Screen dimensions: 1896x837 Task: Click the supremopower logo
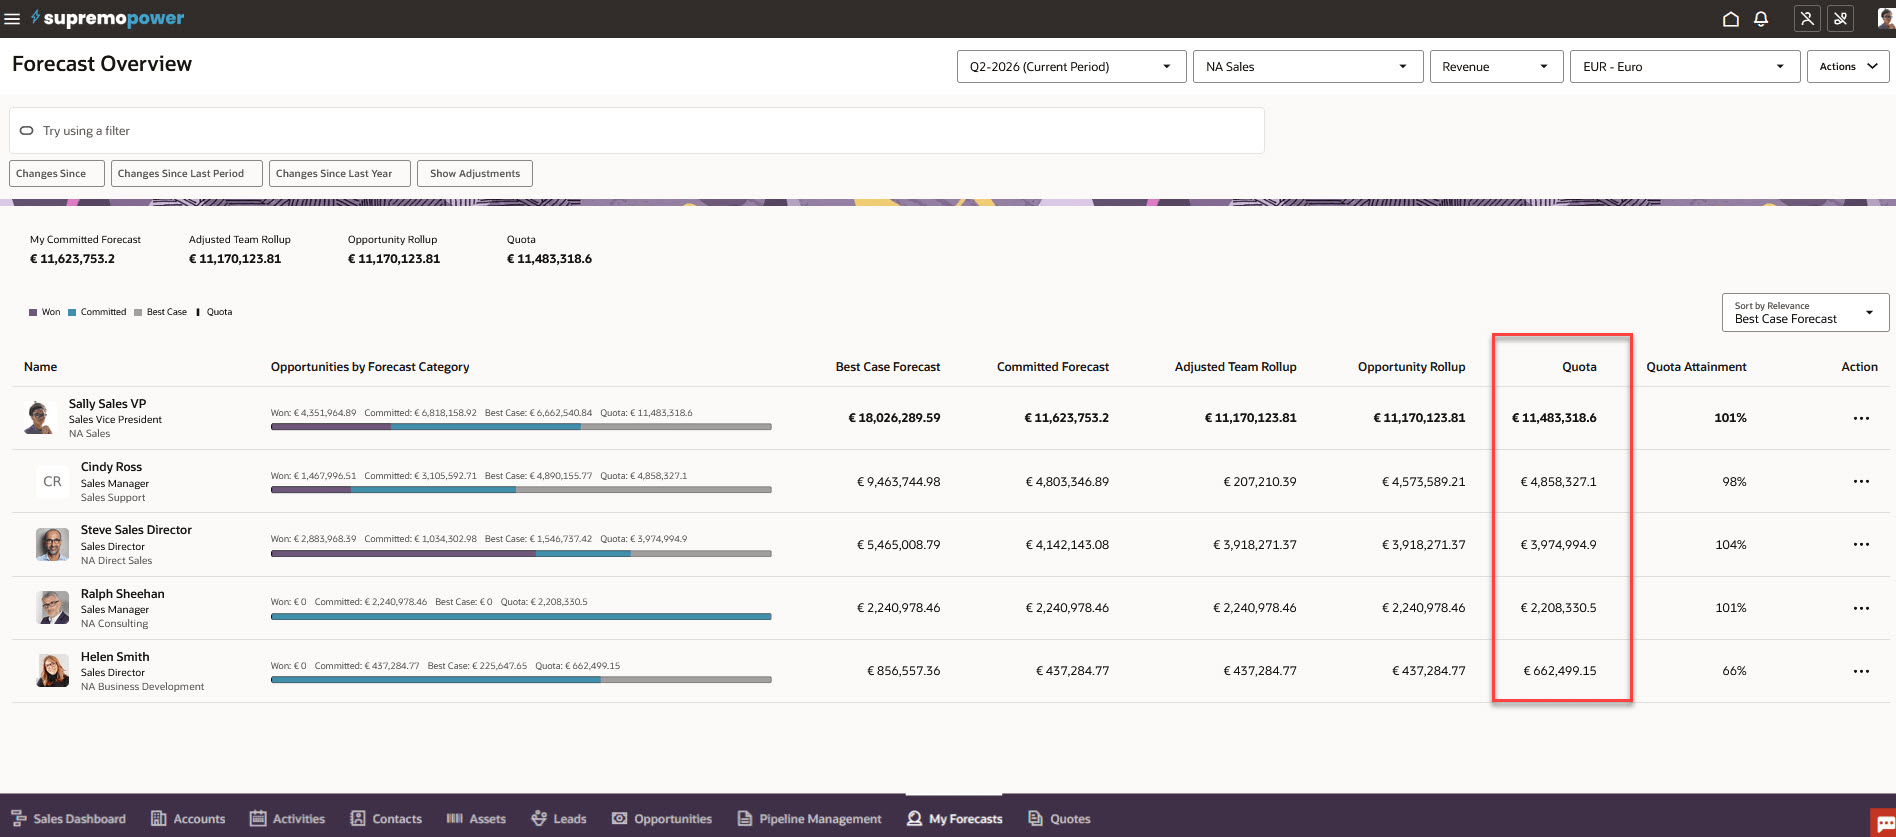pos(107,18)
